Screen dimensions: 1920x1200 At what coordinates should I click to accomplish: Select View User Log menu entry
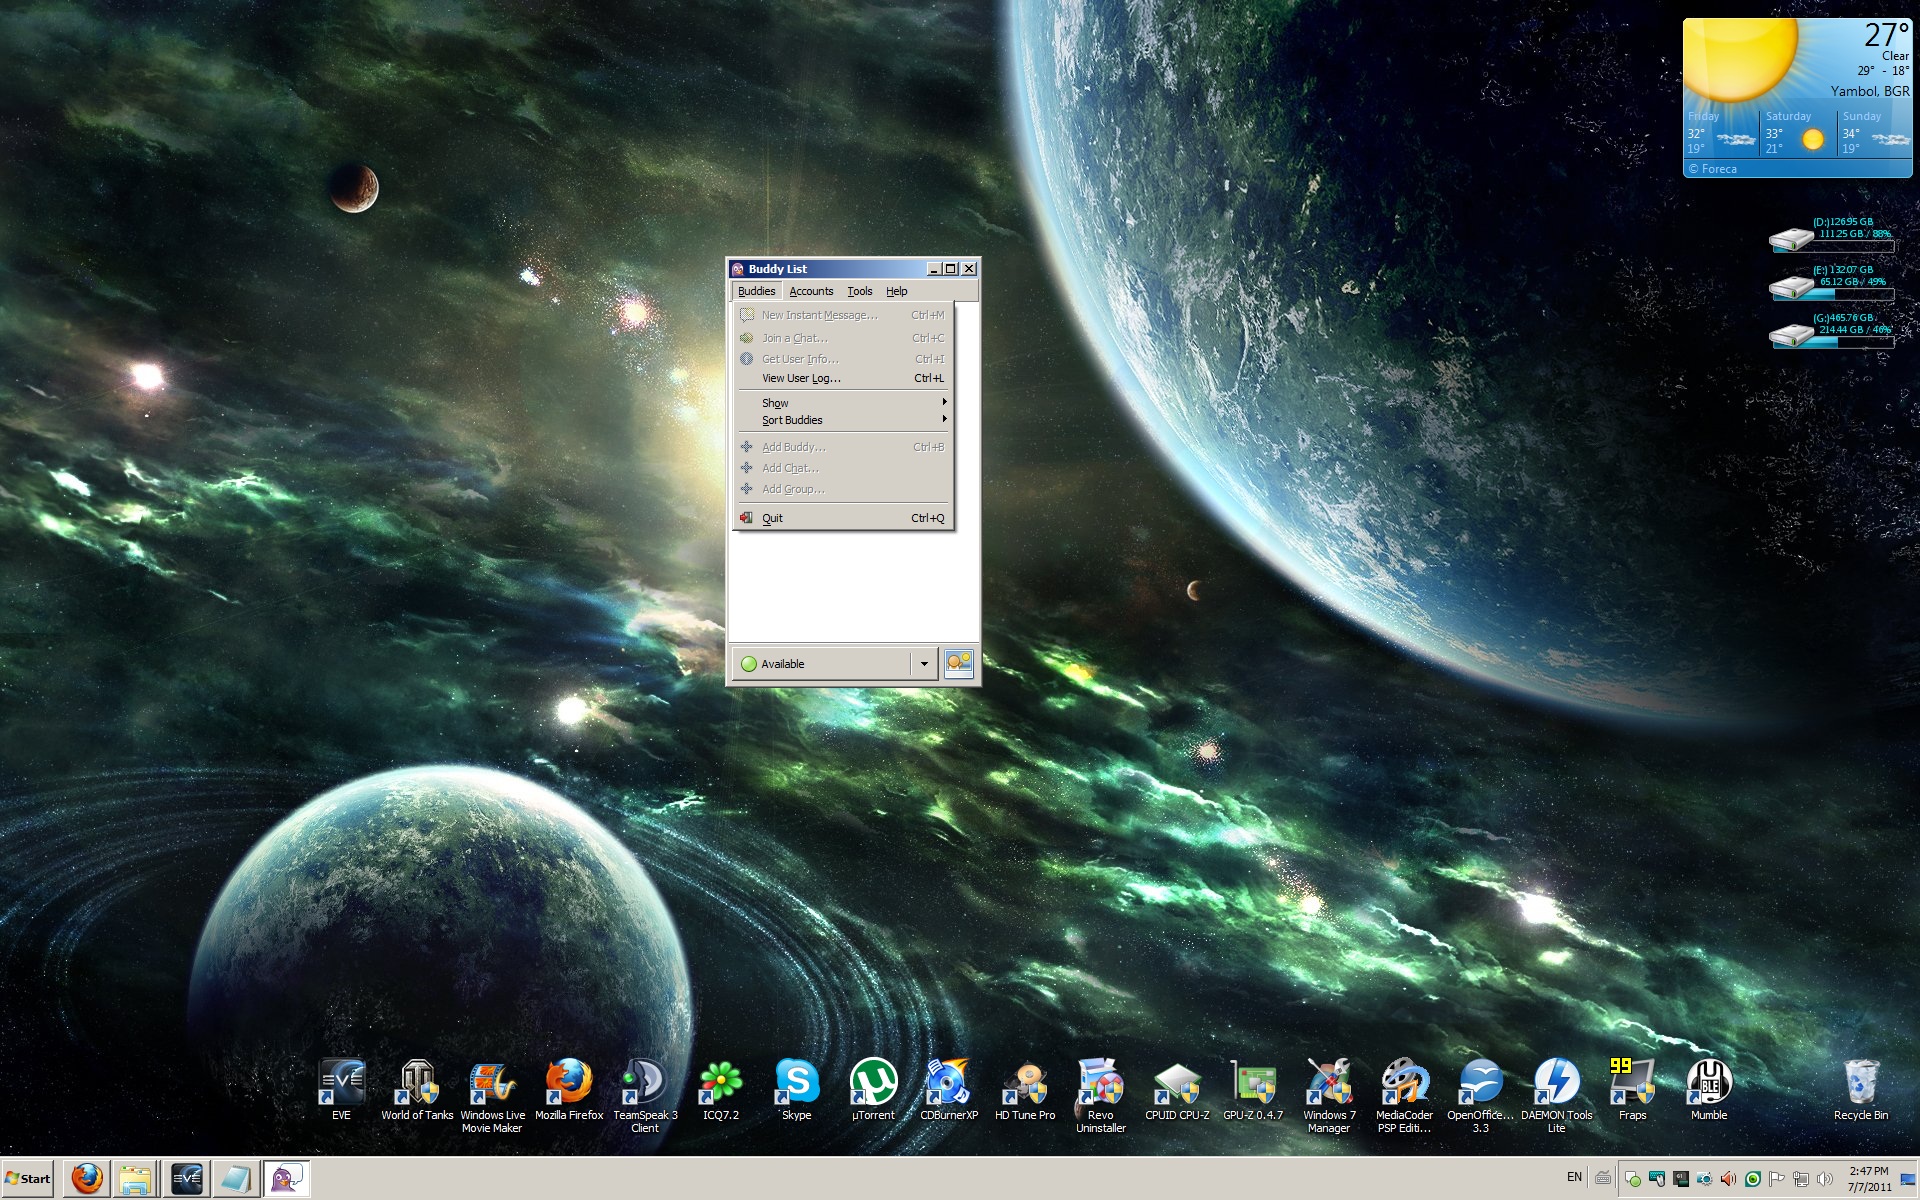click(x=801, y=378)
